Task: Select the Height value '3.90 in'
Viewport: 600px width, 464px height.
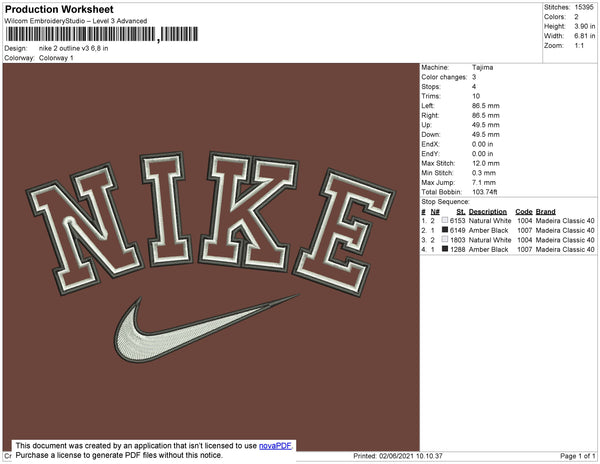Action: (585, 26)
